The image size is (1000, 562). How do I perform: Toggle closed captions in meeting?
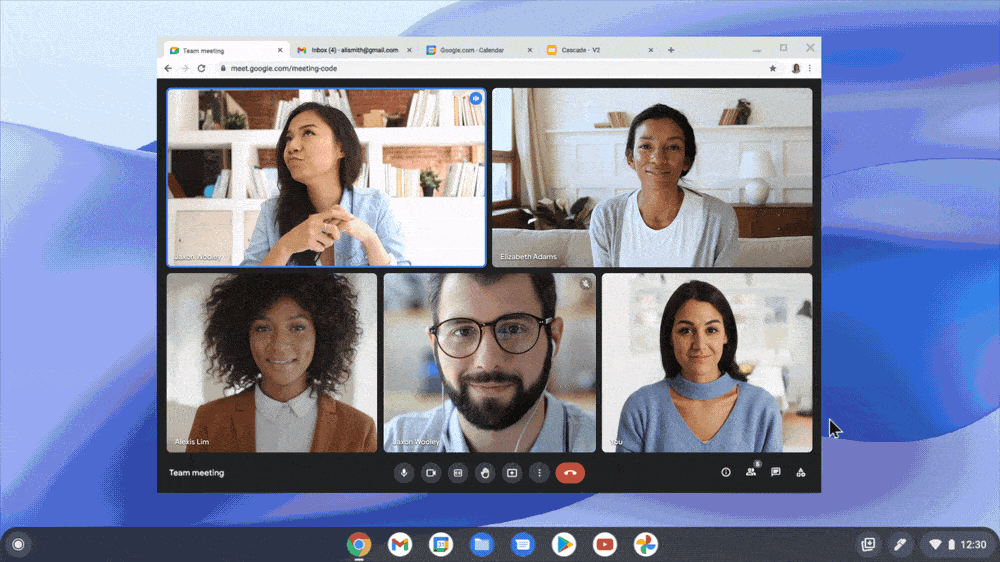click(x=458, y=473)
